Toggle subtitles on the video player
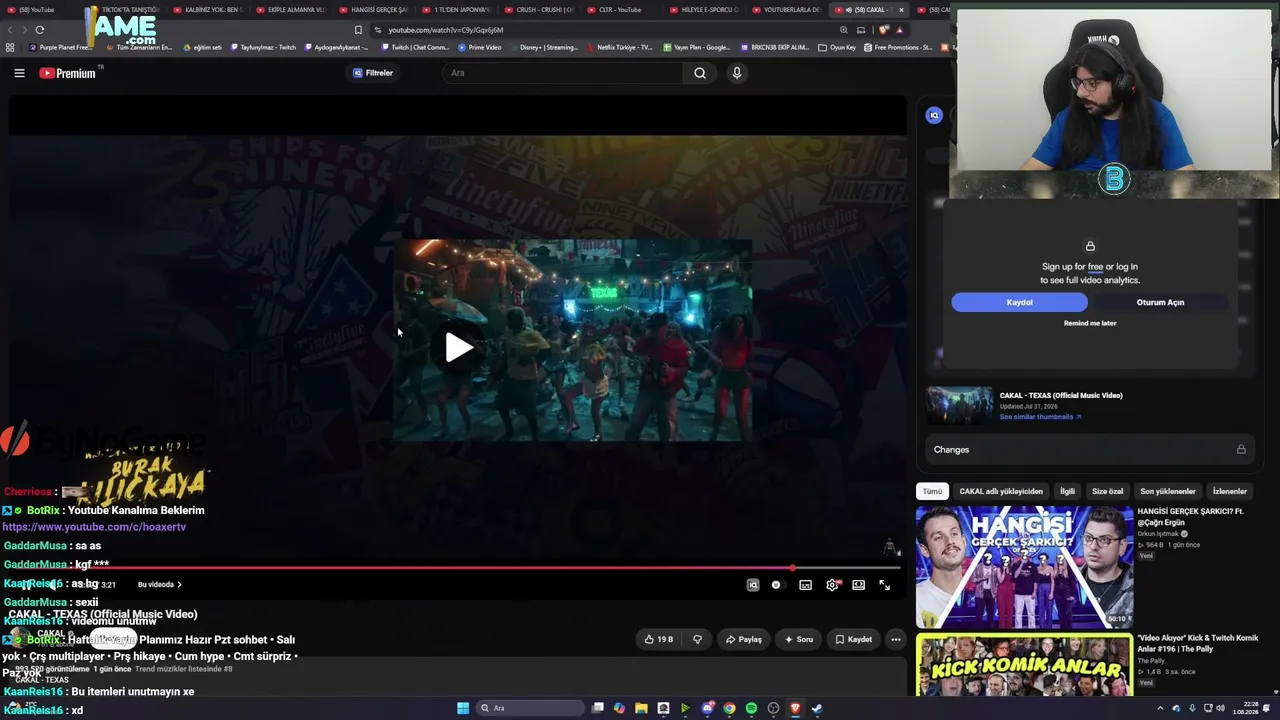This screenshot has width=1280, height=720. (805, 585)
